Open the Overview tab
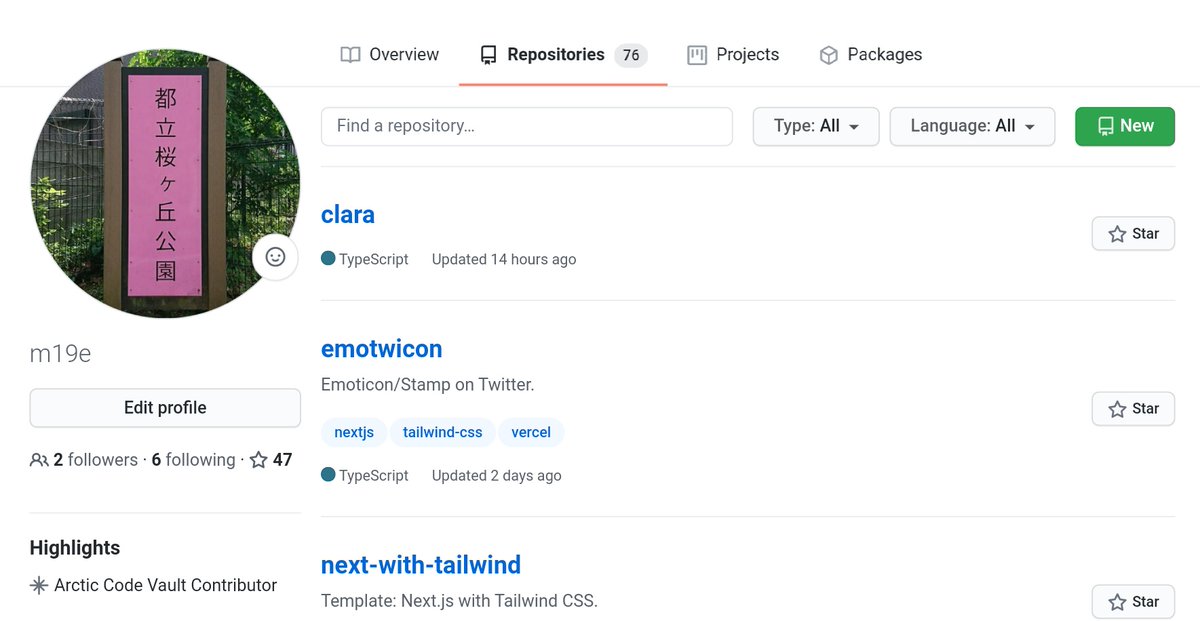Viewport: 1200px width, 621px height. coord(389,55)
